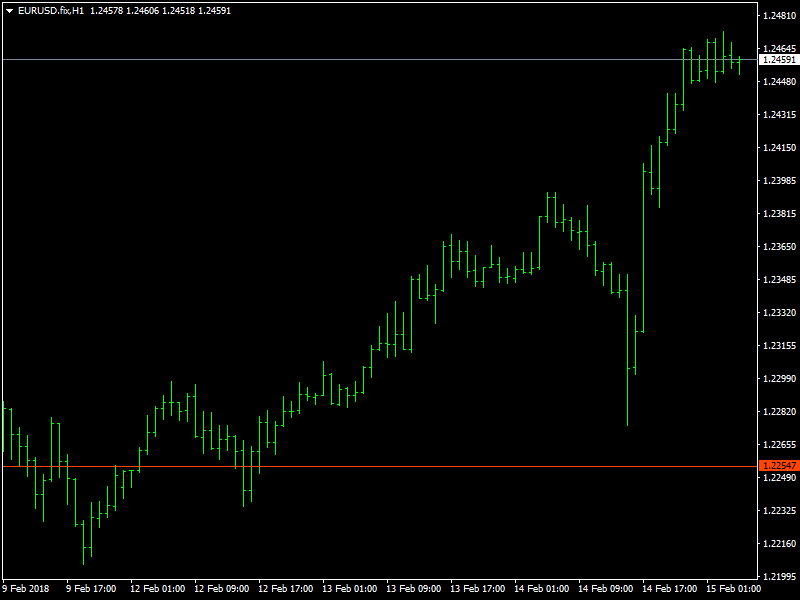Click the 14 Feb 09:00 time label
Screen dimensions: 800x600
[605, 588]
